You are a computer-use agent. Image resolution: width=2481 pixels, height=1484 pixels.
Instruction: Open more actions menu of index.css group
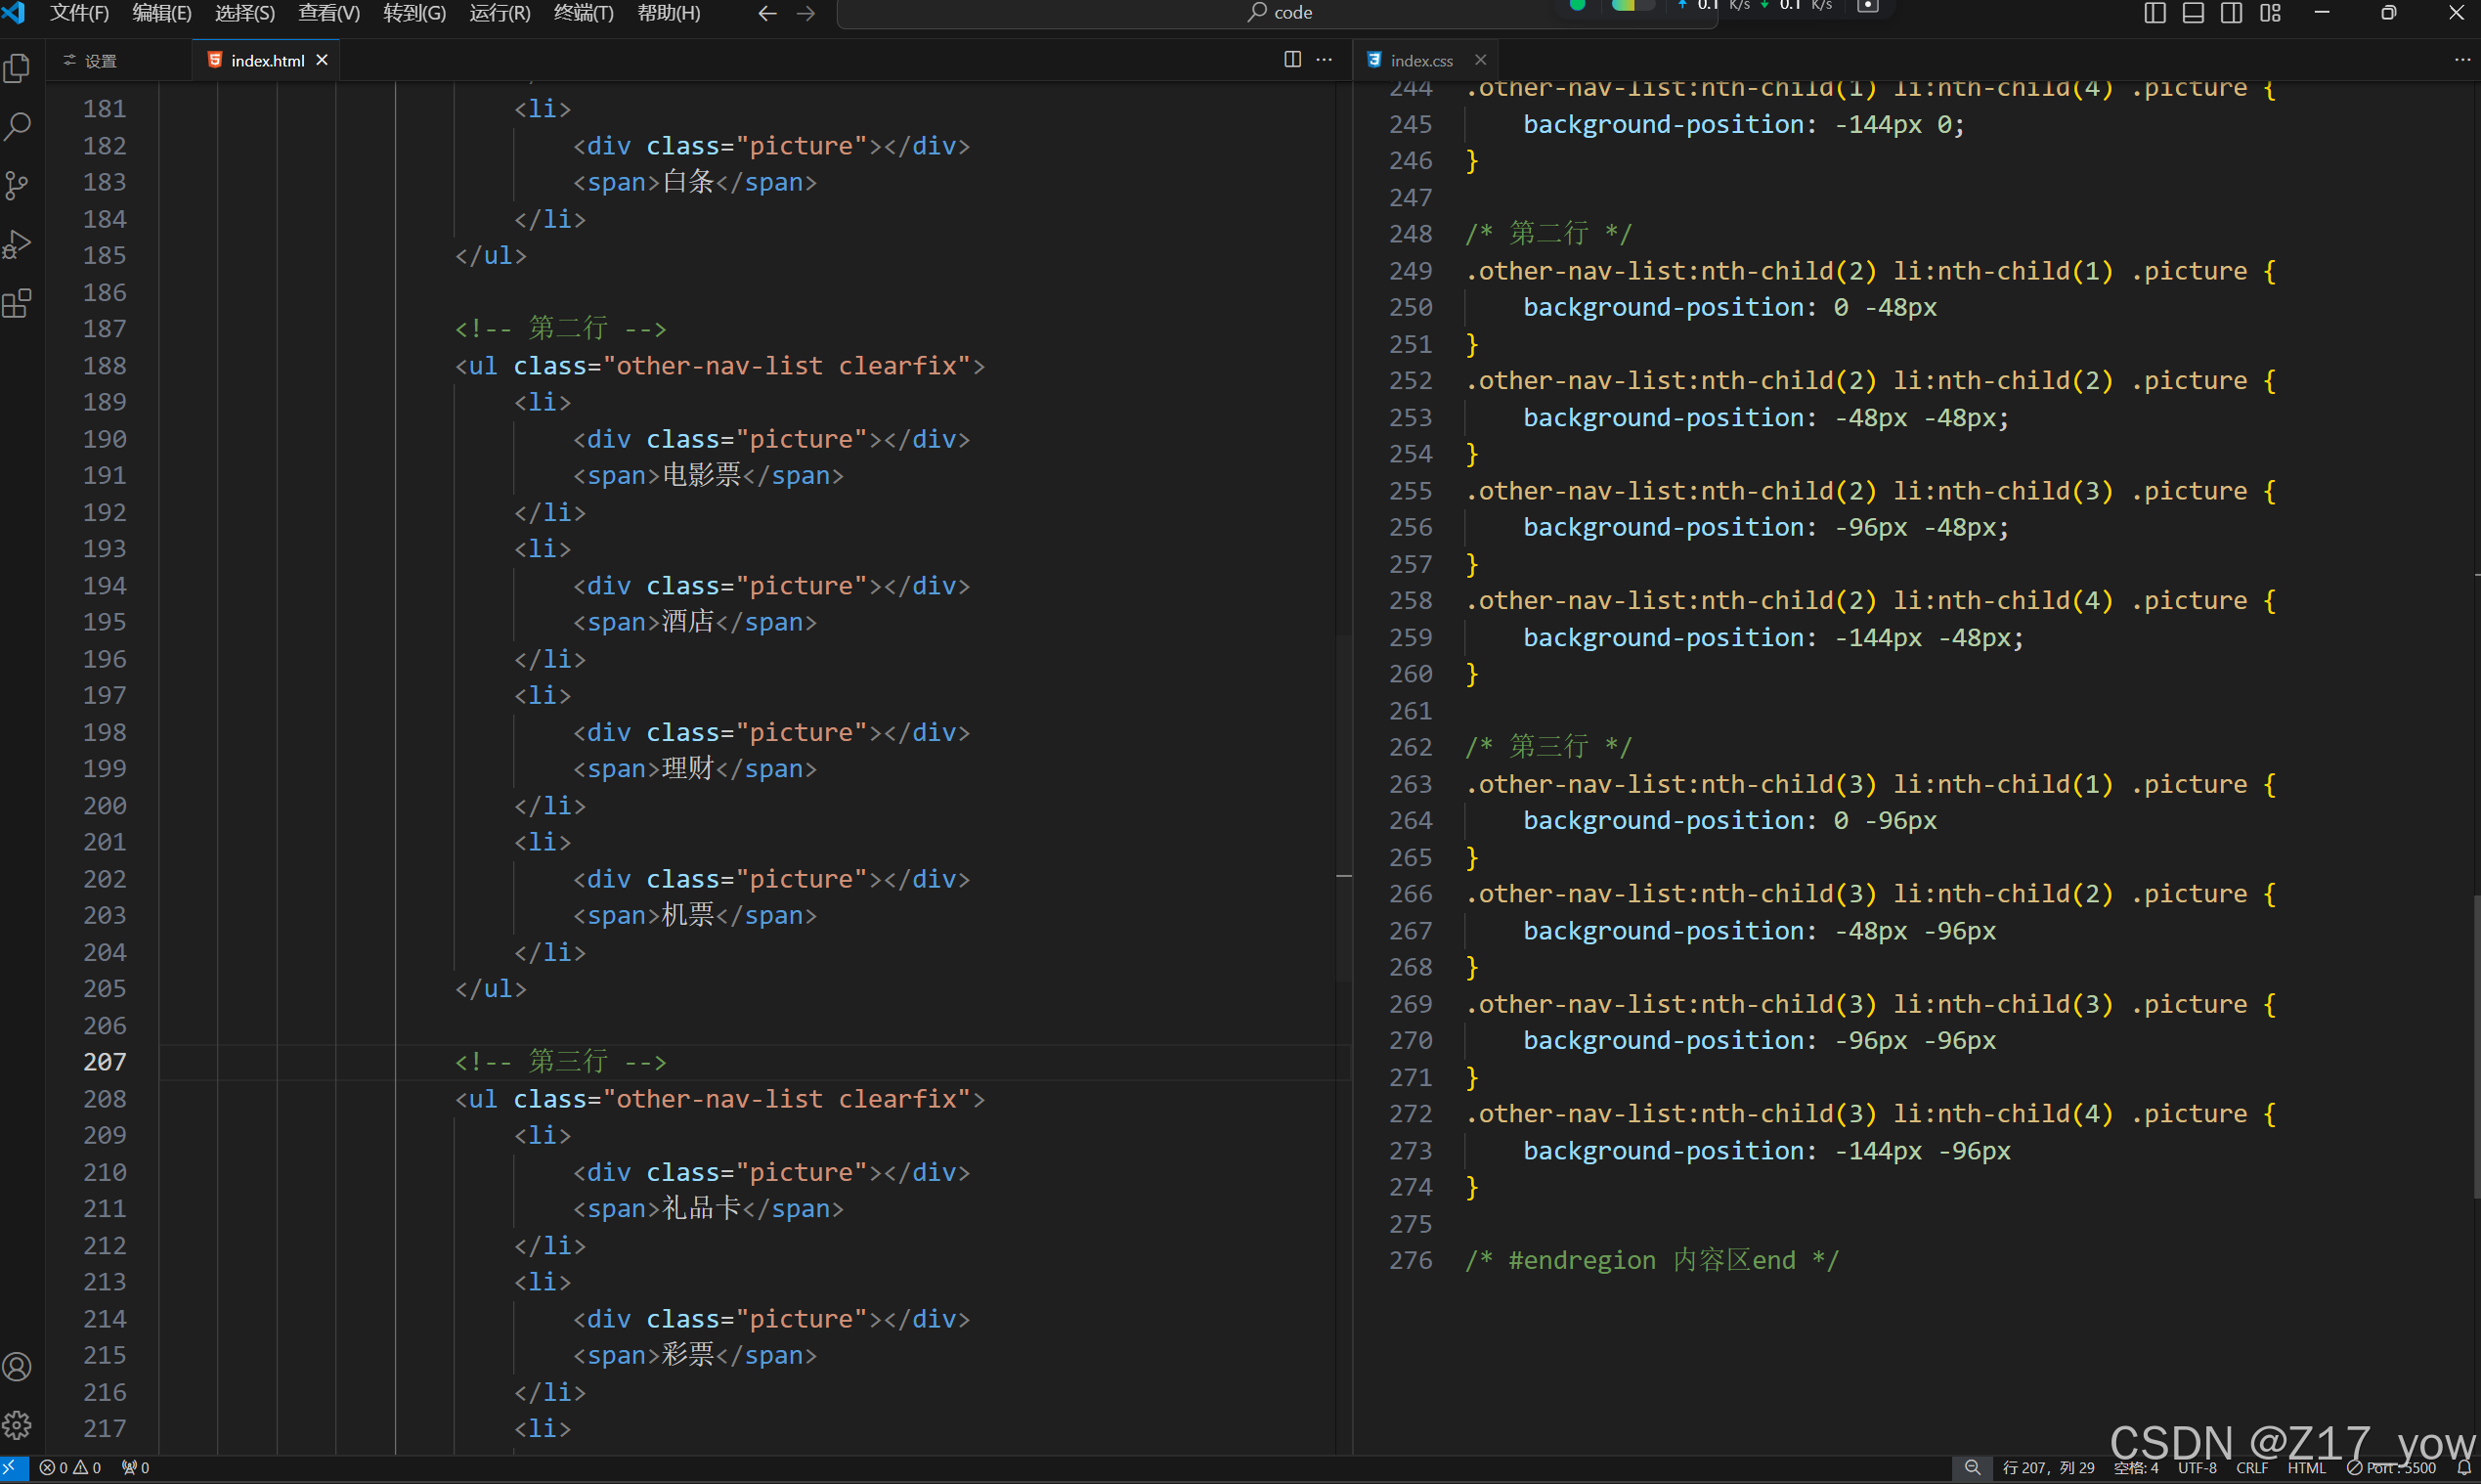pyautogui.click(x=2461, y=60)
